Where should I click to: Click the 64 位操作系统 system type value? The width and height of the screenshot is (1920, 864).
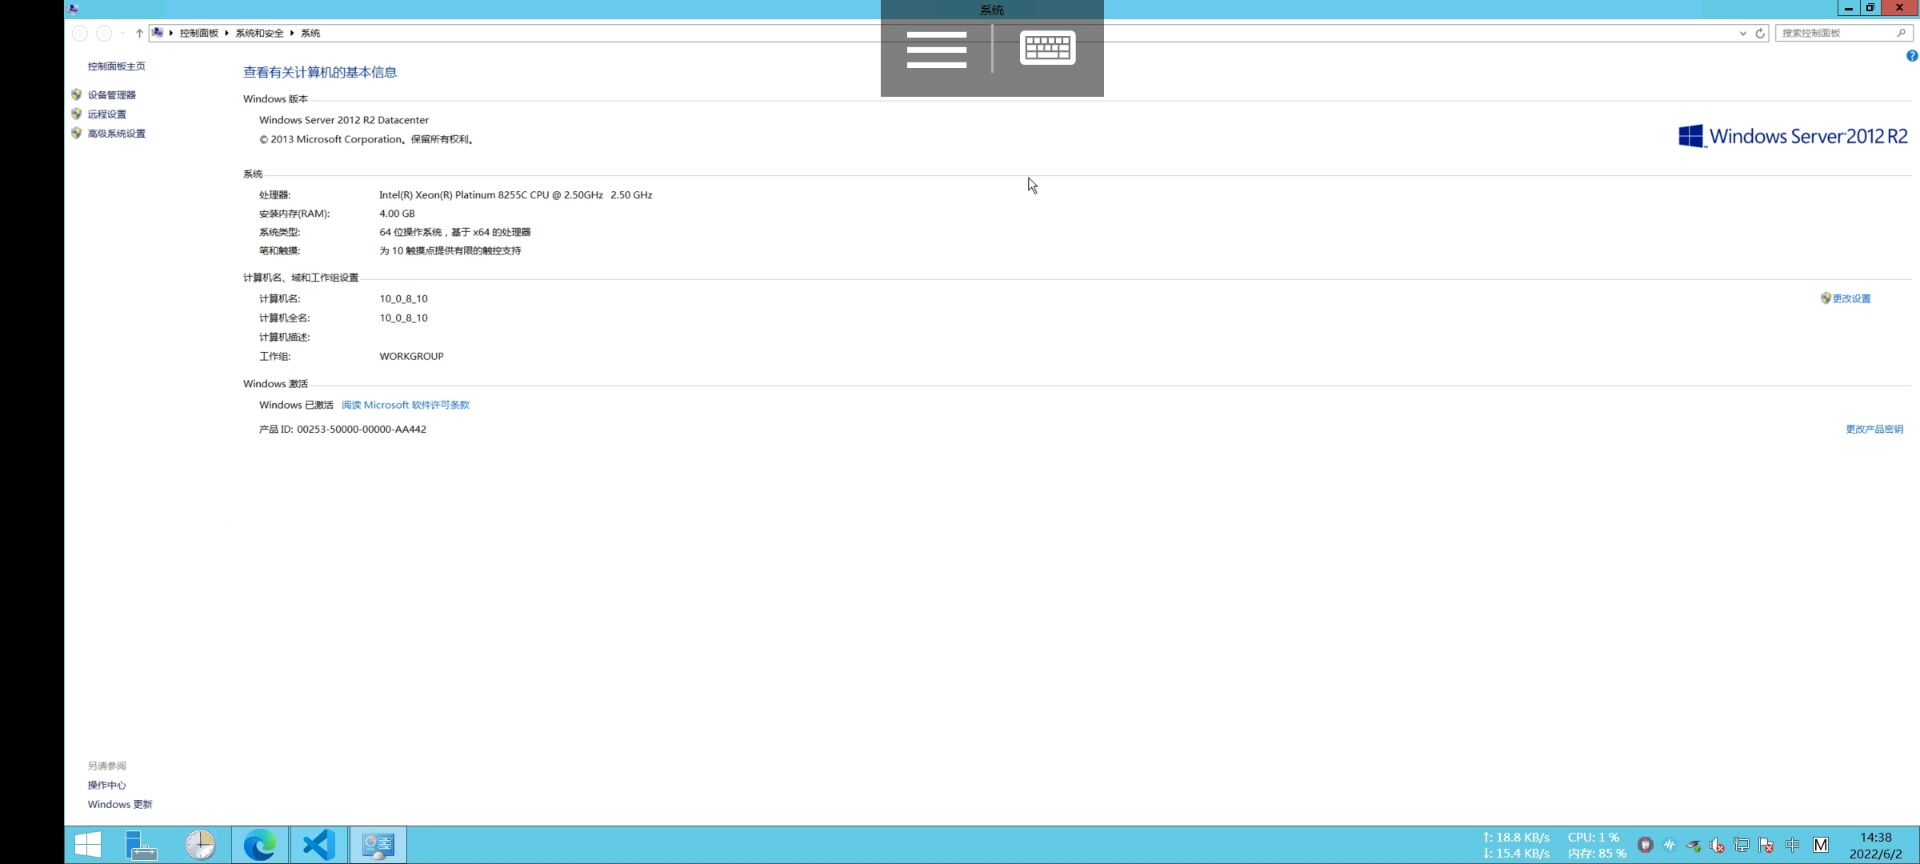click(x=455, y=232)
